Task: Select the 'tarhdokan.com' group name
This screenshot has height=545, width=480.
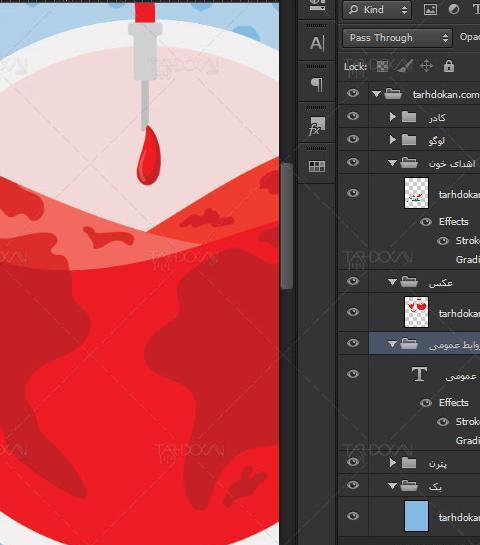Action: pyautogui.click(x=446, y=94)
